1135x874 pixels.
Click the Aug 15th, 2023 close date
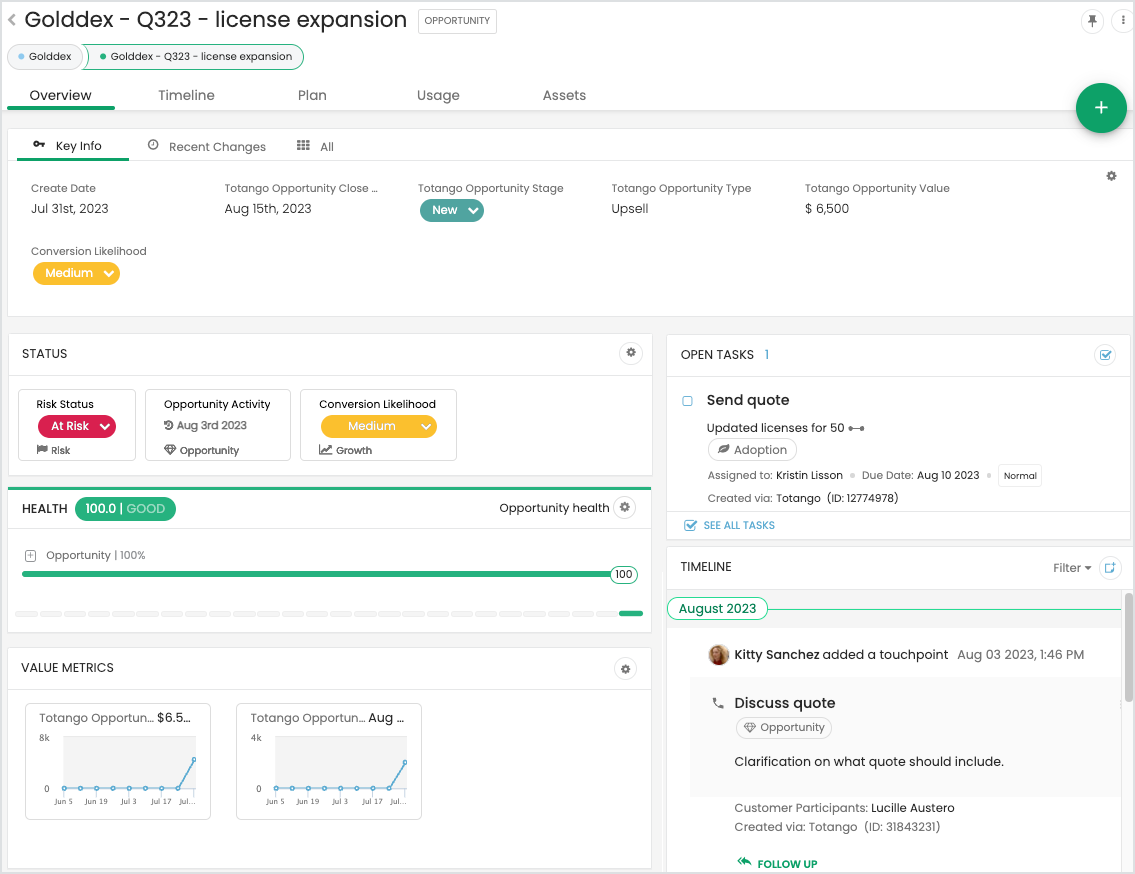click(x=268, y=209)
